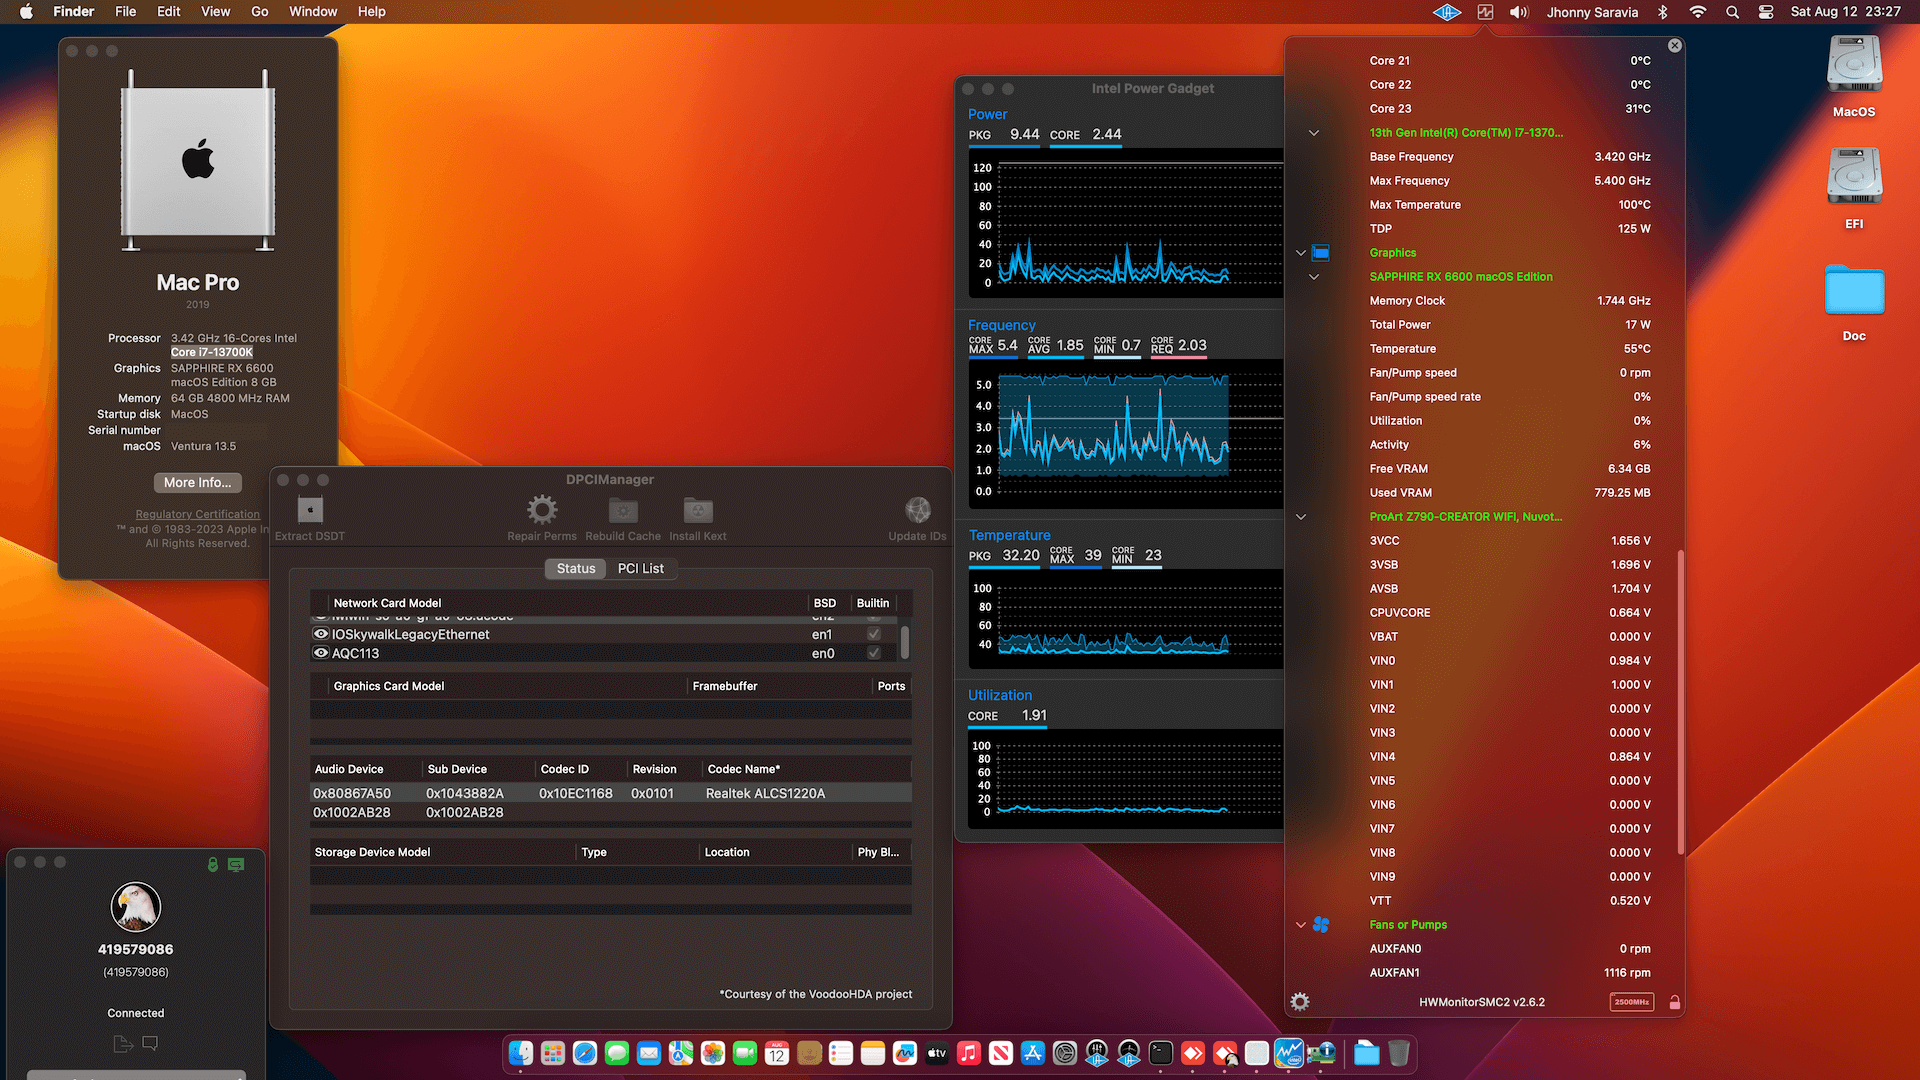Click Rebuild Cache toolbar icon

coord(623,510)
